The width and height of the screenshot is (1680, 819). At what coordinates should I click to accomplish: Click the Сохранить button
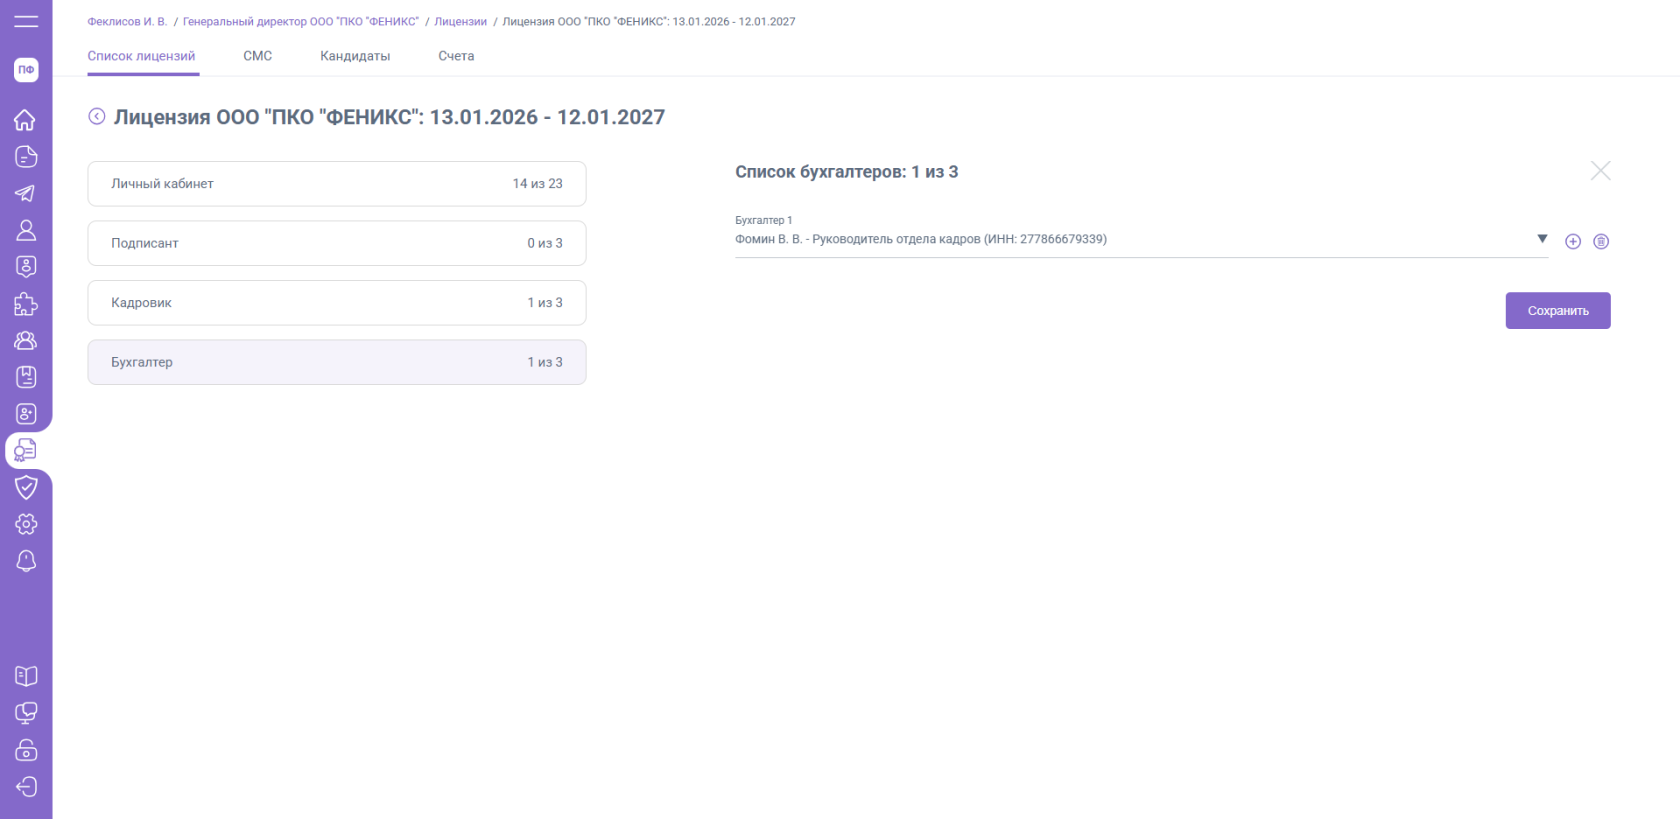pyautogui.click(x=1557, y=311)
